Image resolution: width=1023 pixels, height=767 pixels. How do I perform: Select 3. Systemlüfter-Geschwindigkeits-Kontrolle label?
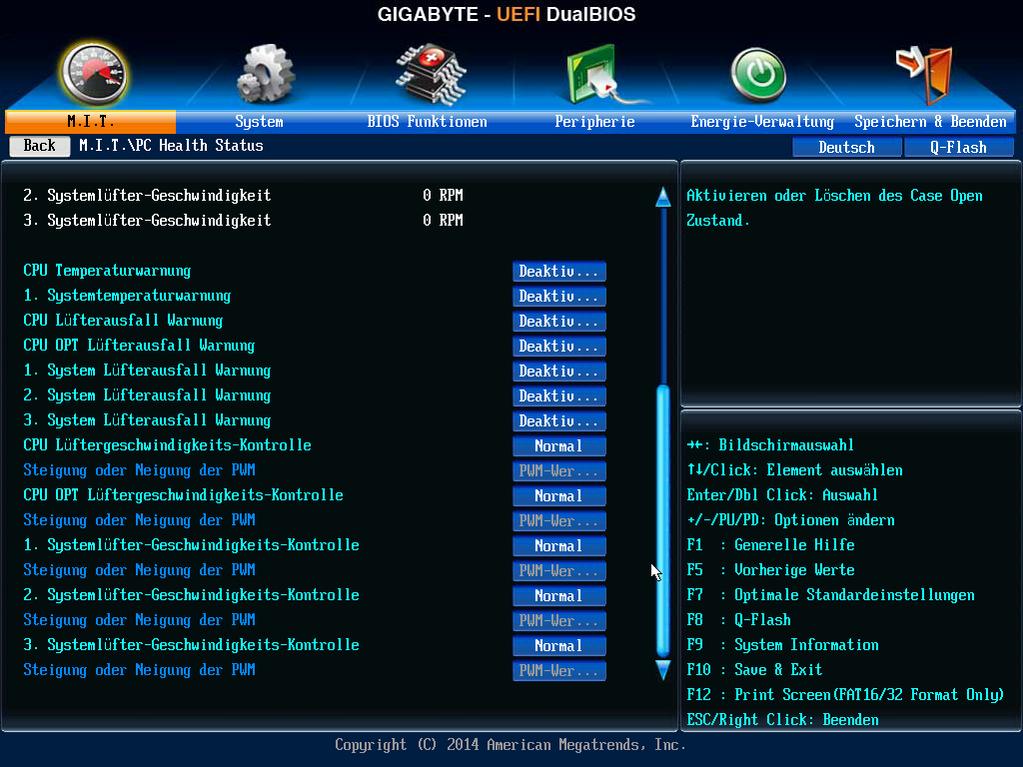[x=191, y=645]
